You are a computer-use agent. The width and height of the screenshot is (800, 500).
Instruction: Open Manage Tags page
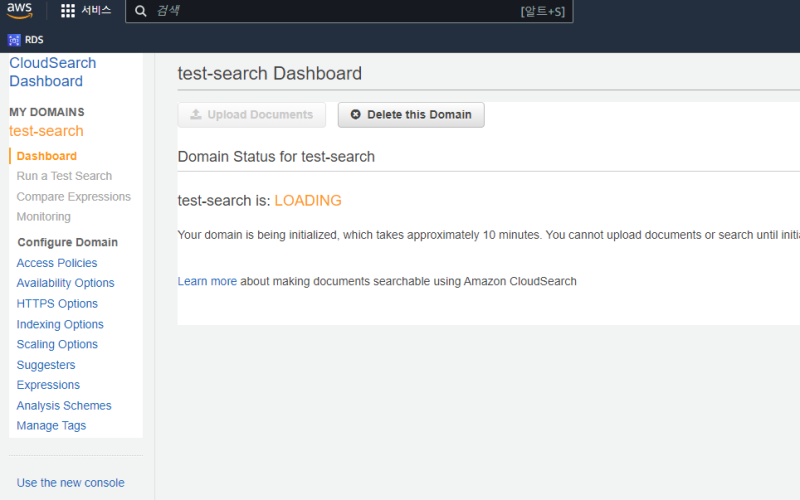pos(51,425)
